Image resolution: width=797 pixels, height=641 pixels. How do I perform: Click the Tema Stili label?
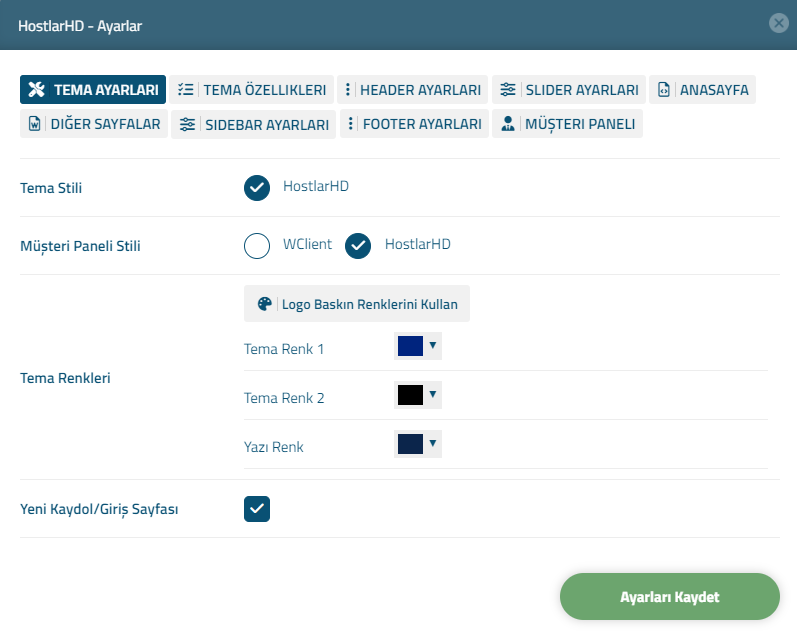[x=51, y=188]
